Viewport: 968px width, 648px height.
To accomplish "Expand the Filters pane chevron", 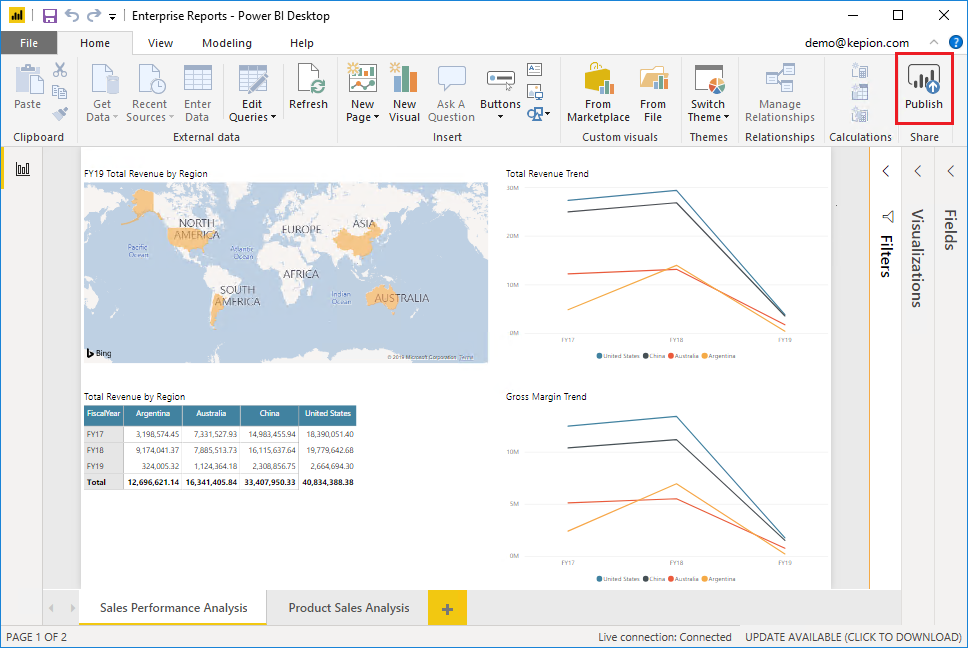I will point(886,172).
